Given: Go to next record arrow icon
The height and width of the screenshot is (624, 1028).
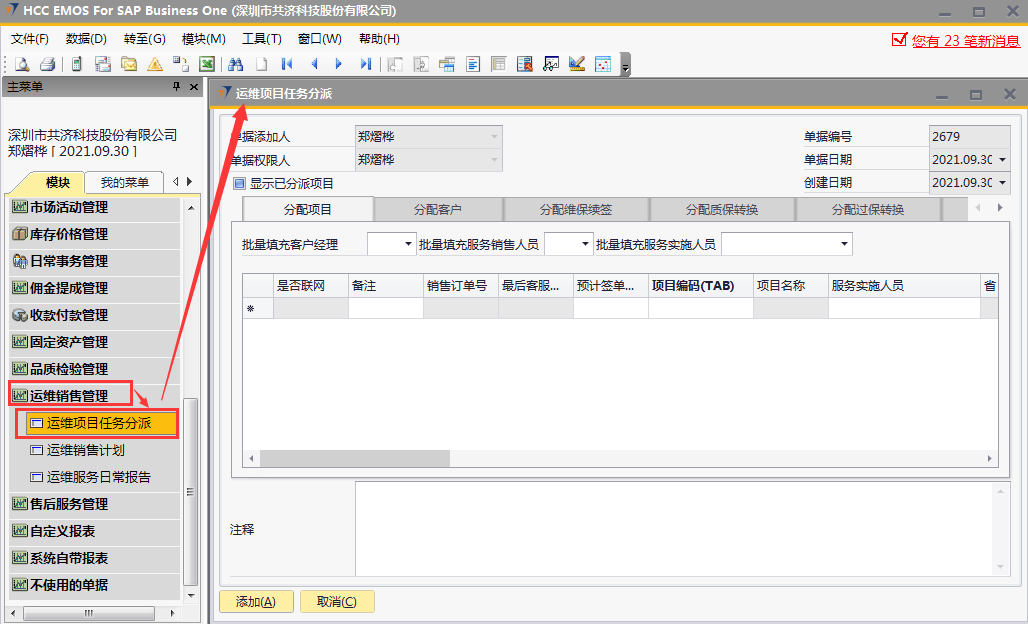Looking at the screenshot, I should (x=339, y=64).
